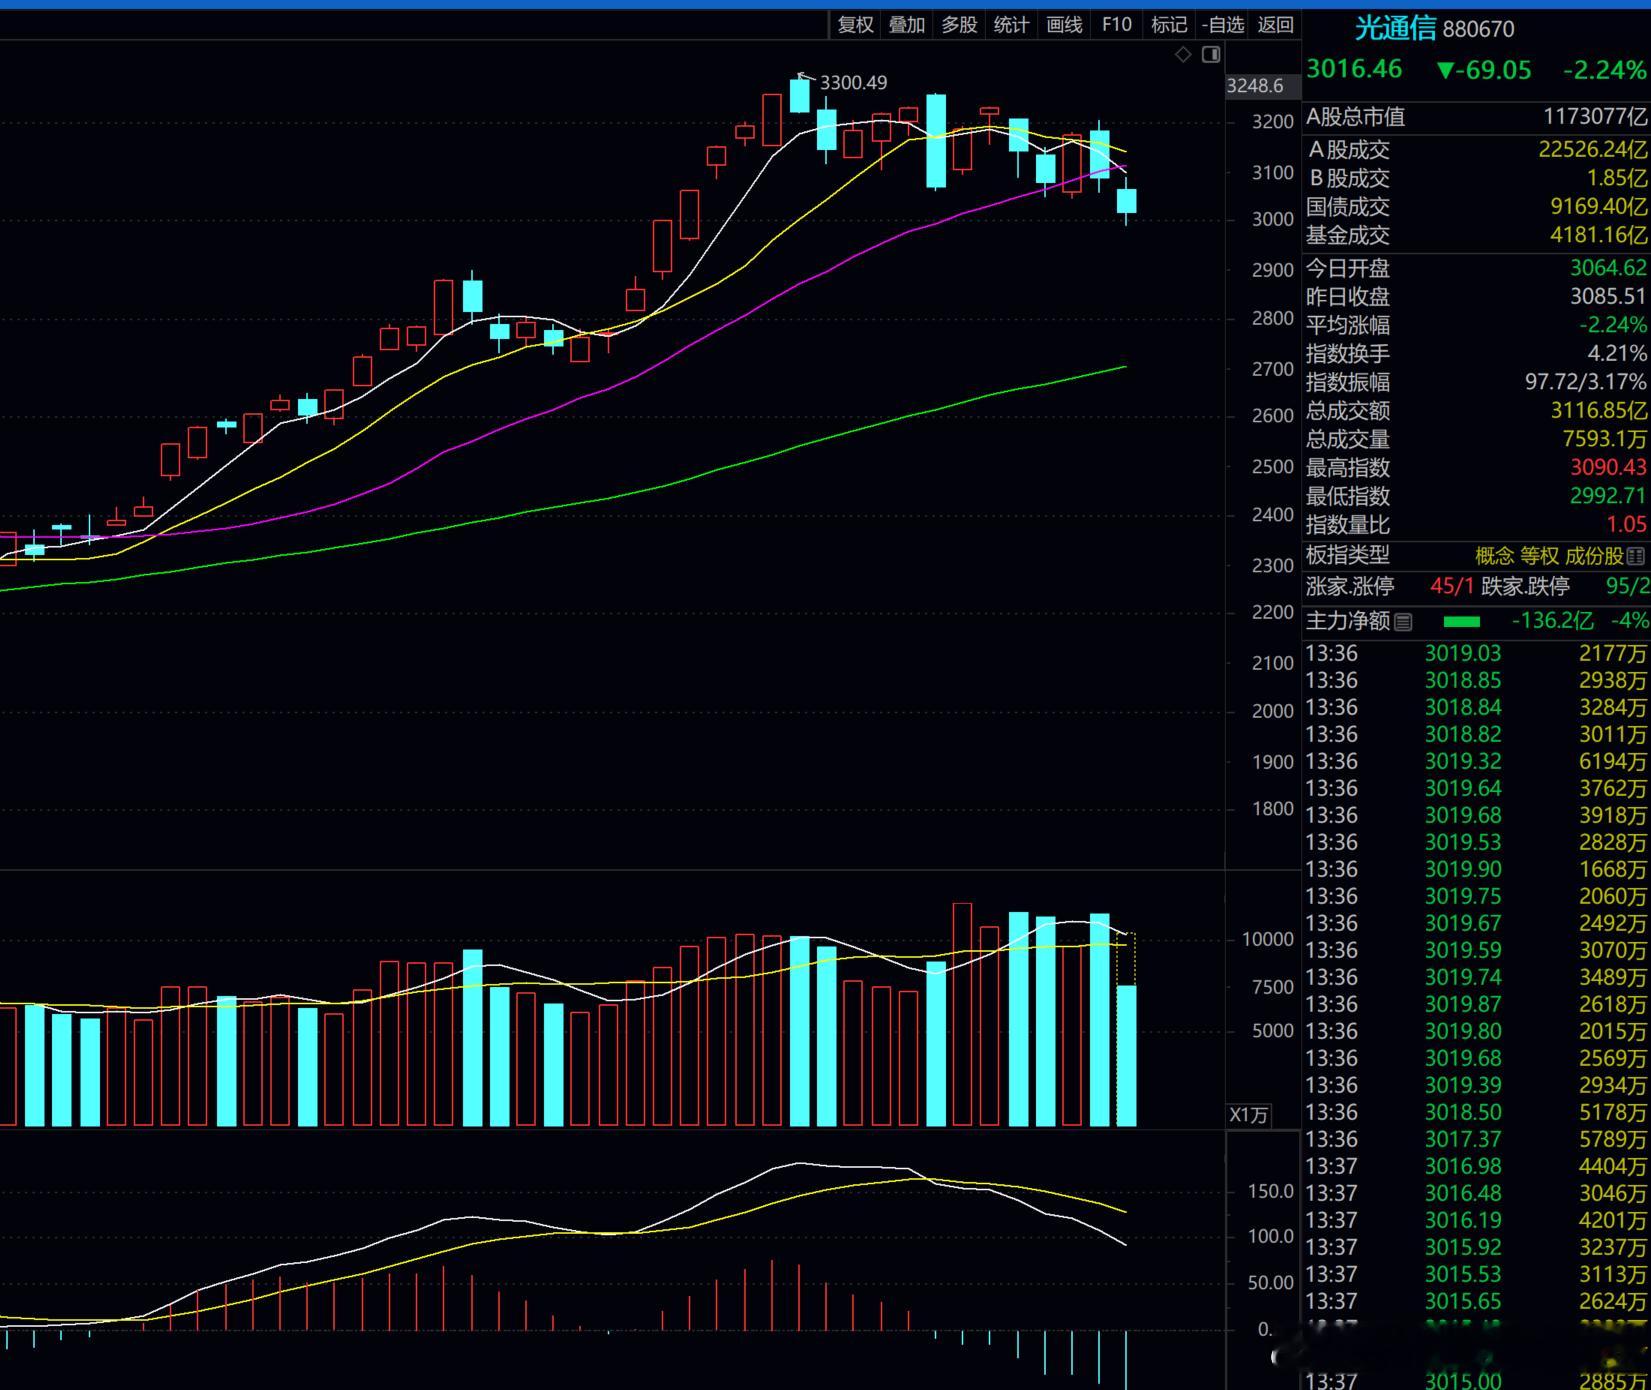Open the 复权 adjustment menu
The image size is (1651, 1390).
click(856, 25)
